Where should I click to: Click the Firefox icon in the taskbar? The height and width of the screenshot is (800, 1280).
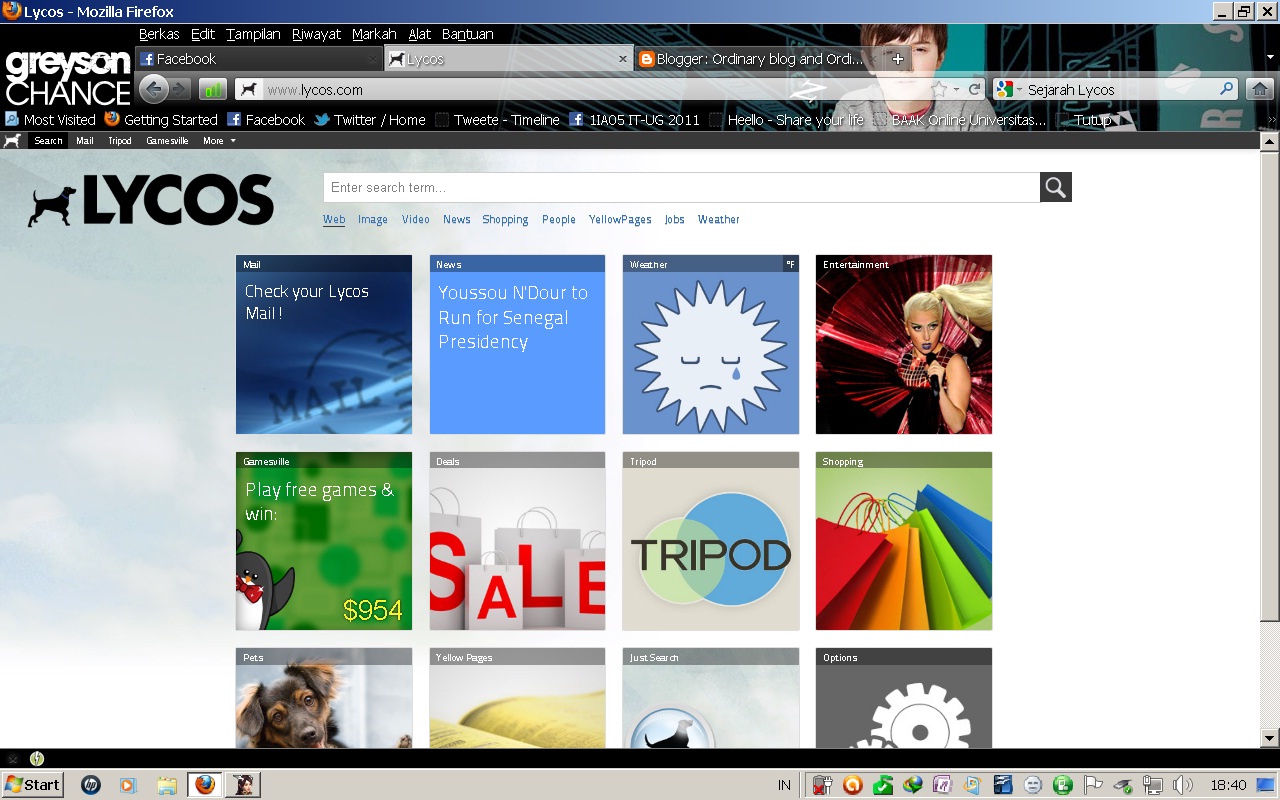205,785
